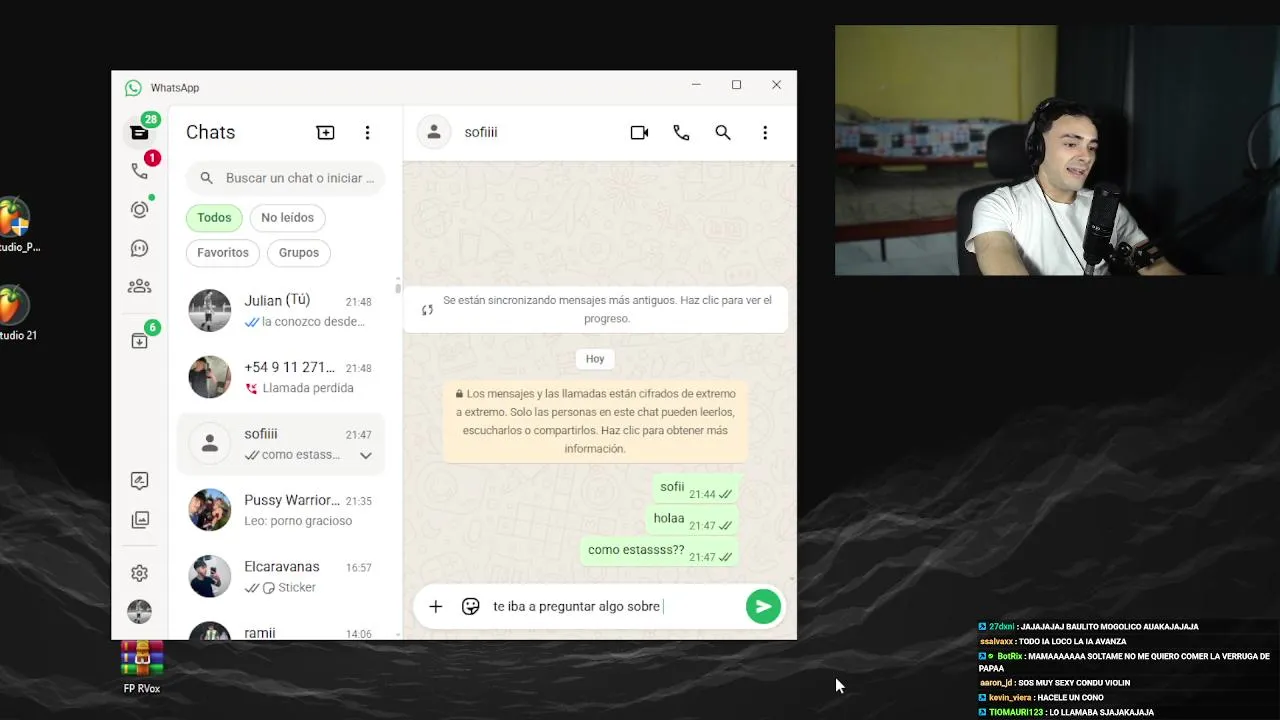The image size is (1280, 720).
Task: Open the +54 9 11 271 chat
Action: coord(281,377)
